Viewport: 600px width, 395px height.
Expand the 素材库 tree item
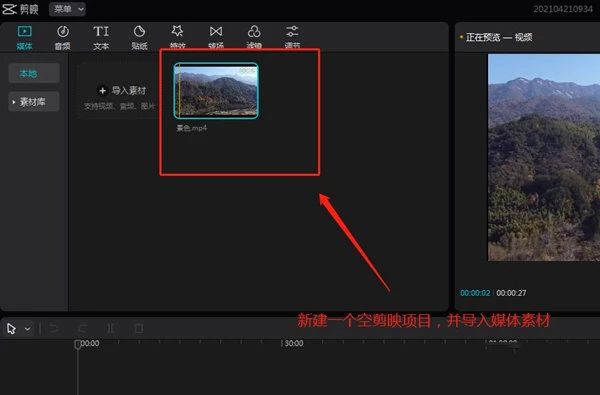click(34, 102)
